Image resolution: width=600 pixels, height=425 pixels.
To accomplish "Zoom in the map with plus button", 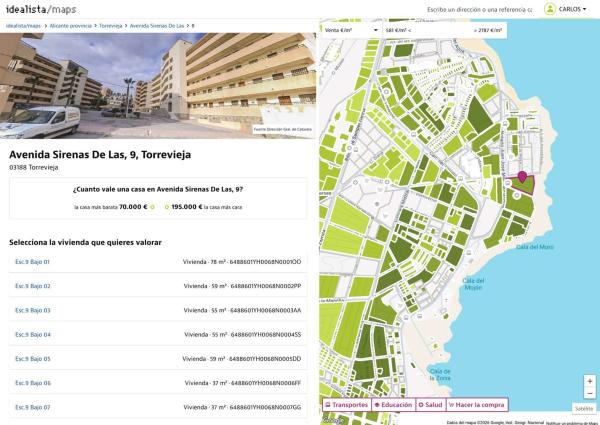I will pyautogui.click(x=590, y=381).
